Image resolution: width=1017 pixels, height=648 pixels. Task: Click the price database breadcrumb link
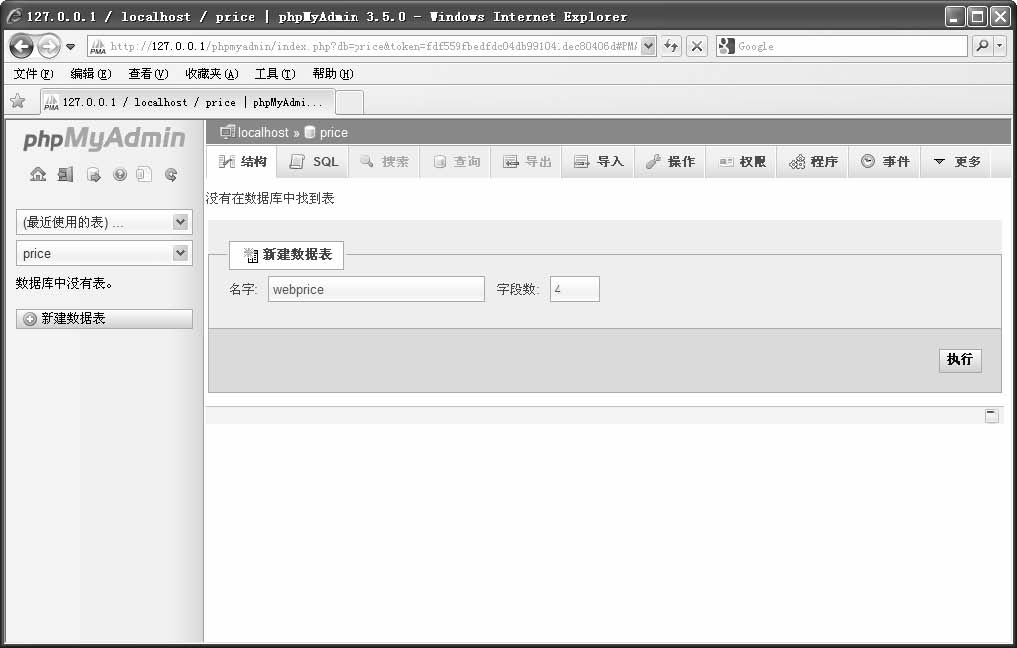click(333, 132)
